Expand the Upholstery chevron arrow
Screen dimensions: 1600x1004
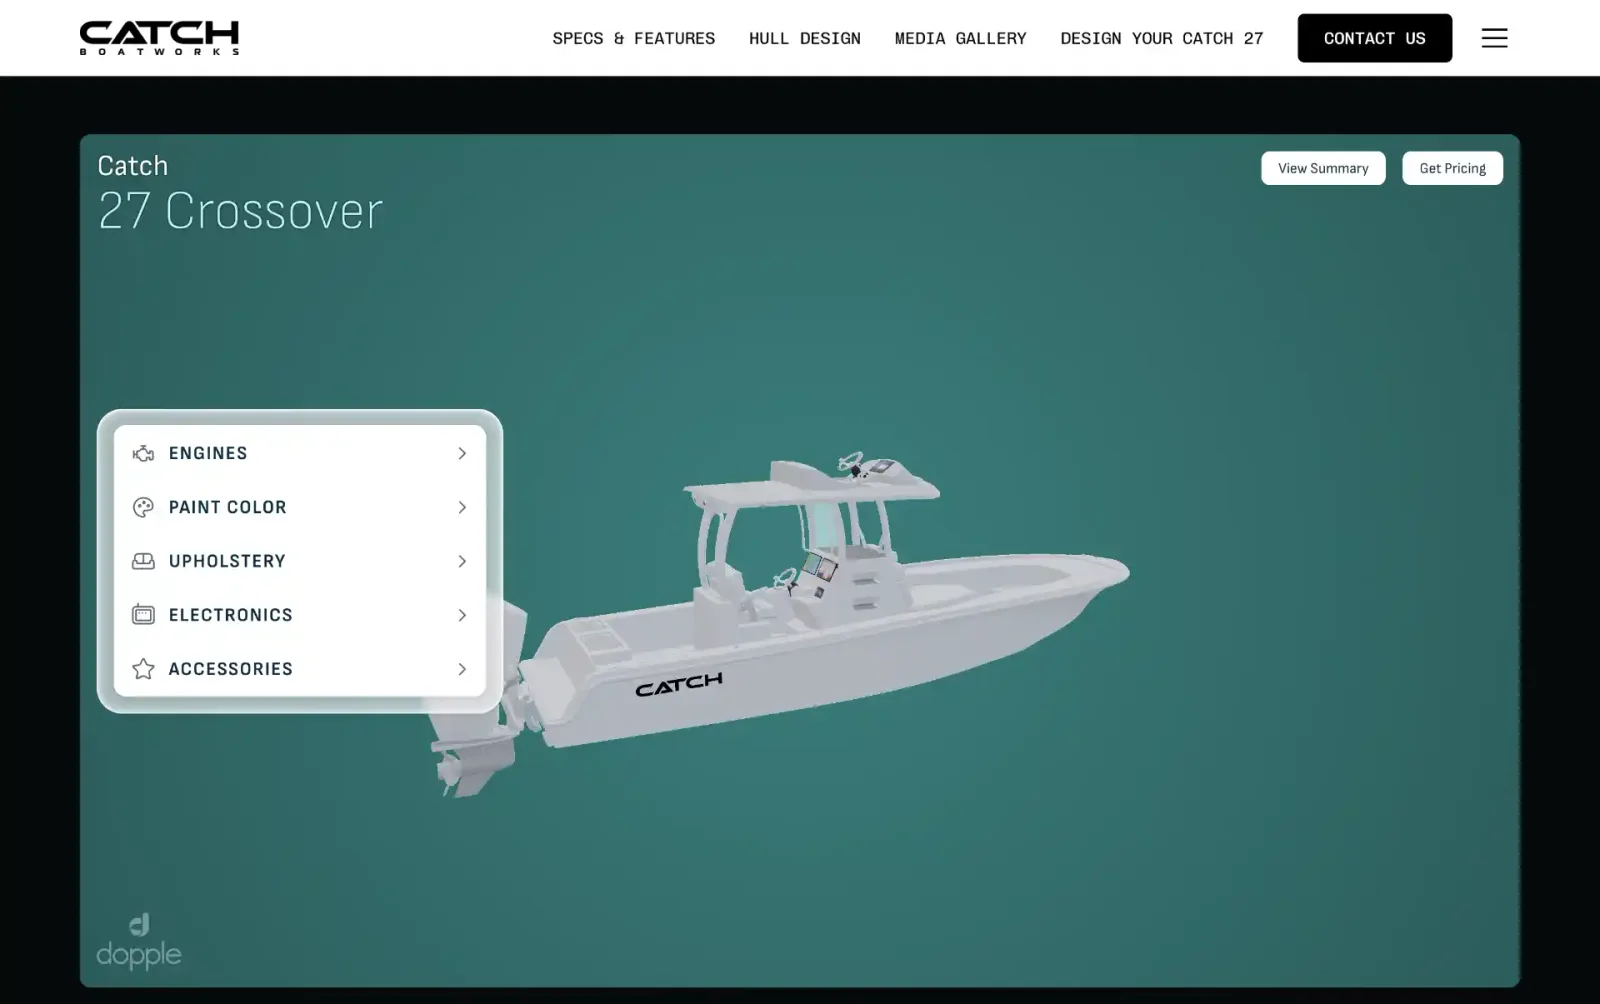click(x=462, y=561)
